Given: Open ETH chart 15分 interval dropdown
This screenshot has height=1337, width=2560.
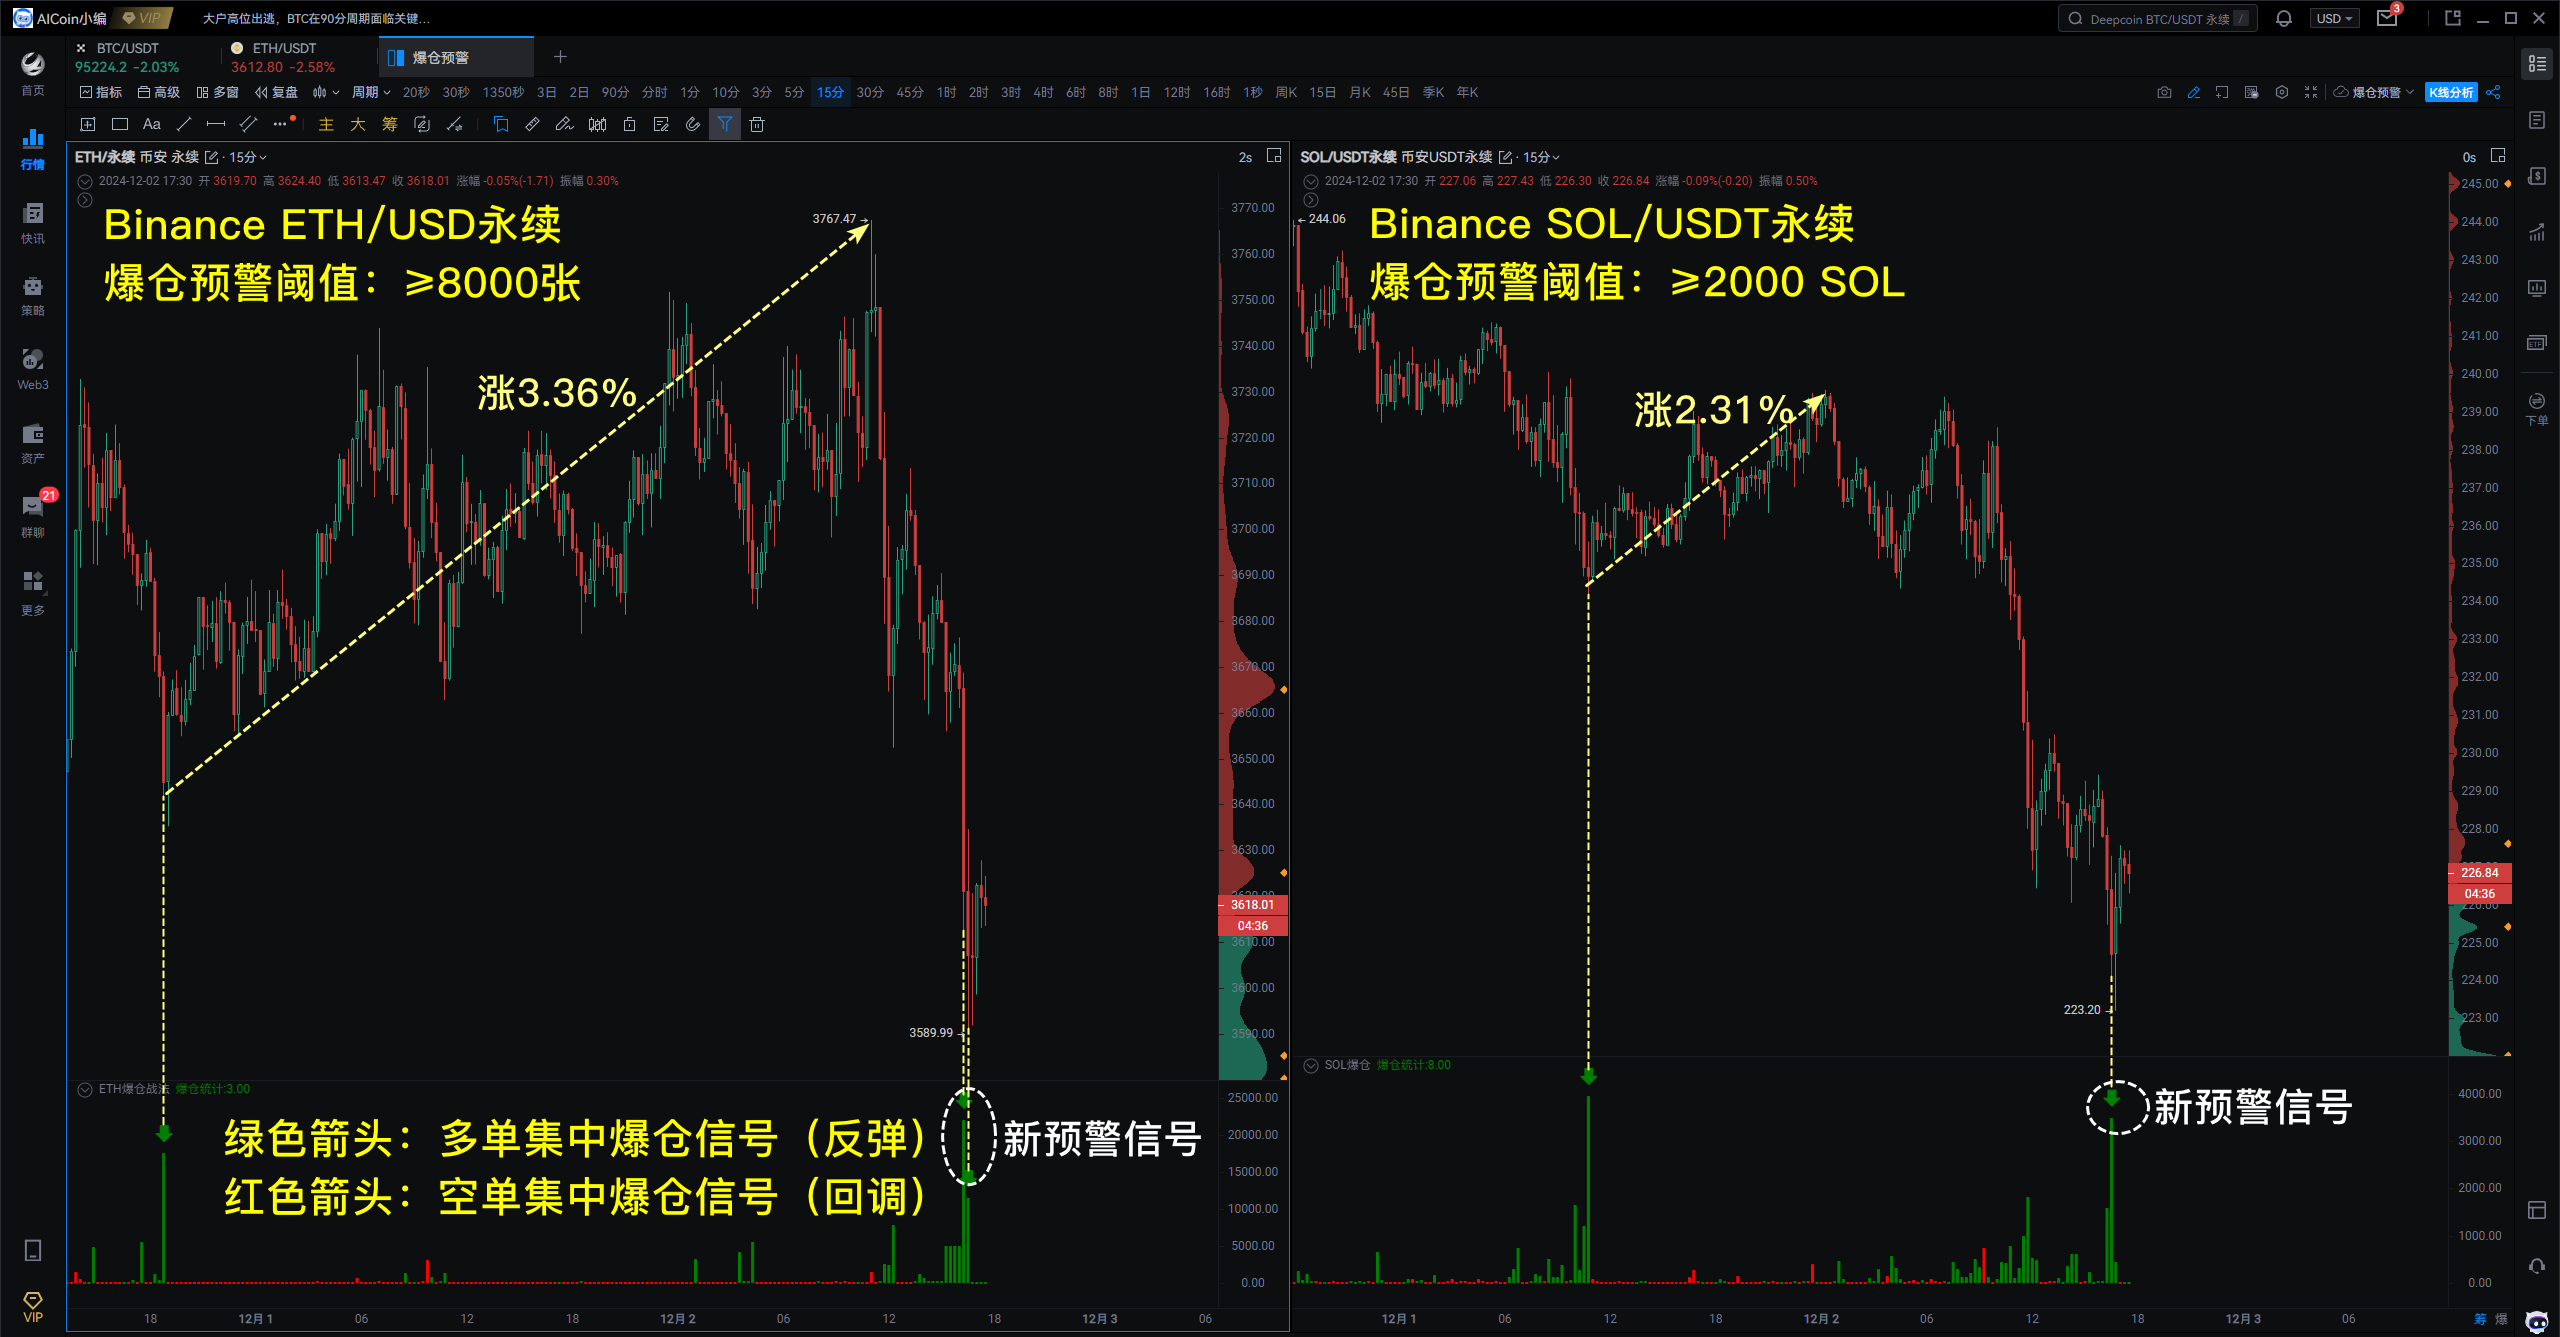Looking at the screenshot, I should pos(248,157).
